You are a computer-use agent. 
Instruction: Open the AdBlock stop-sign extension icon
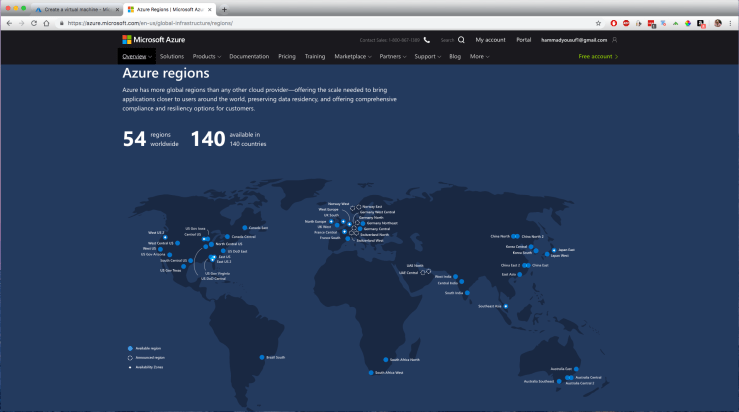coord(626,23)
